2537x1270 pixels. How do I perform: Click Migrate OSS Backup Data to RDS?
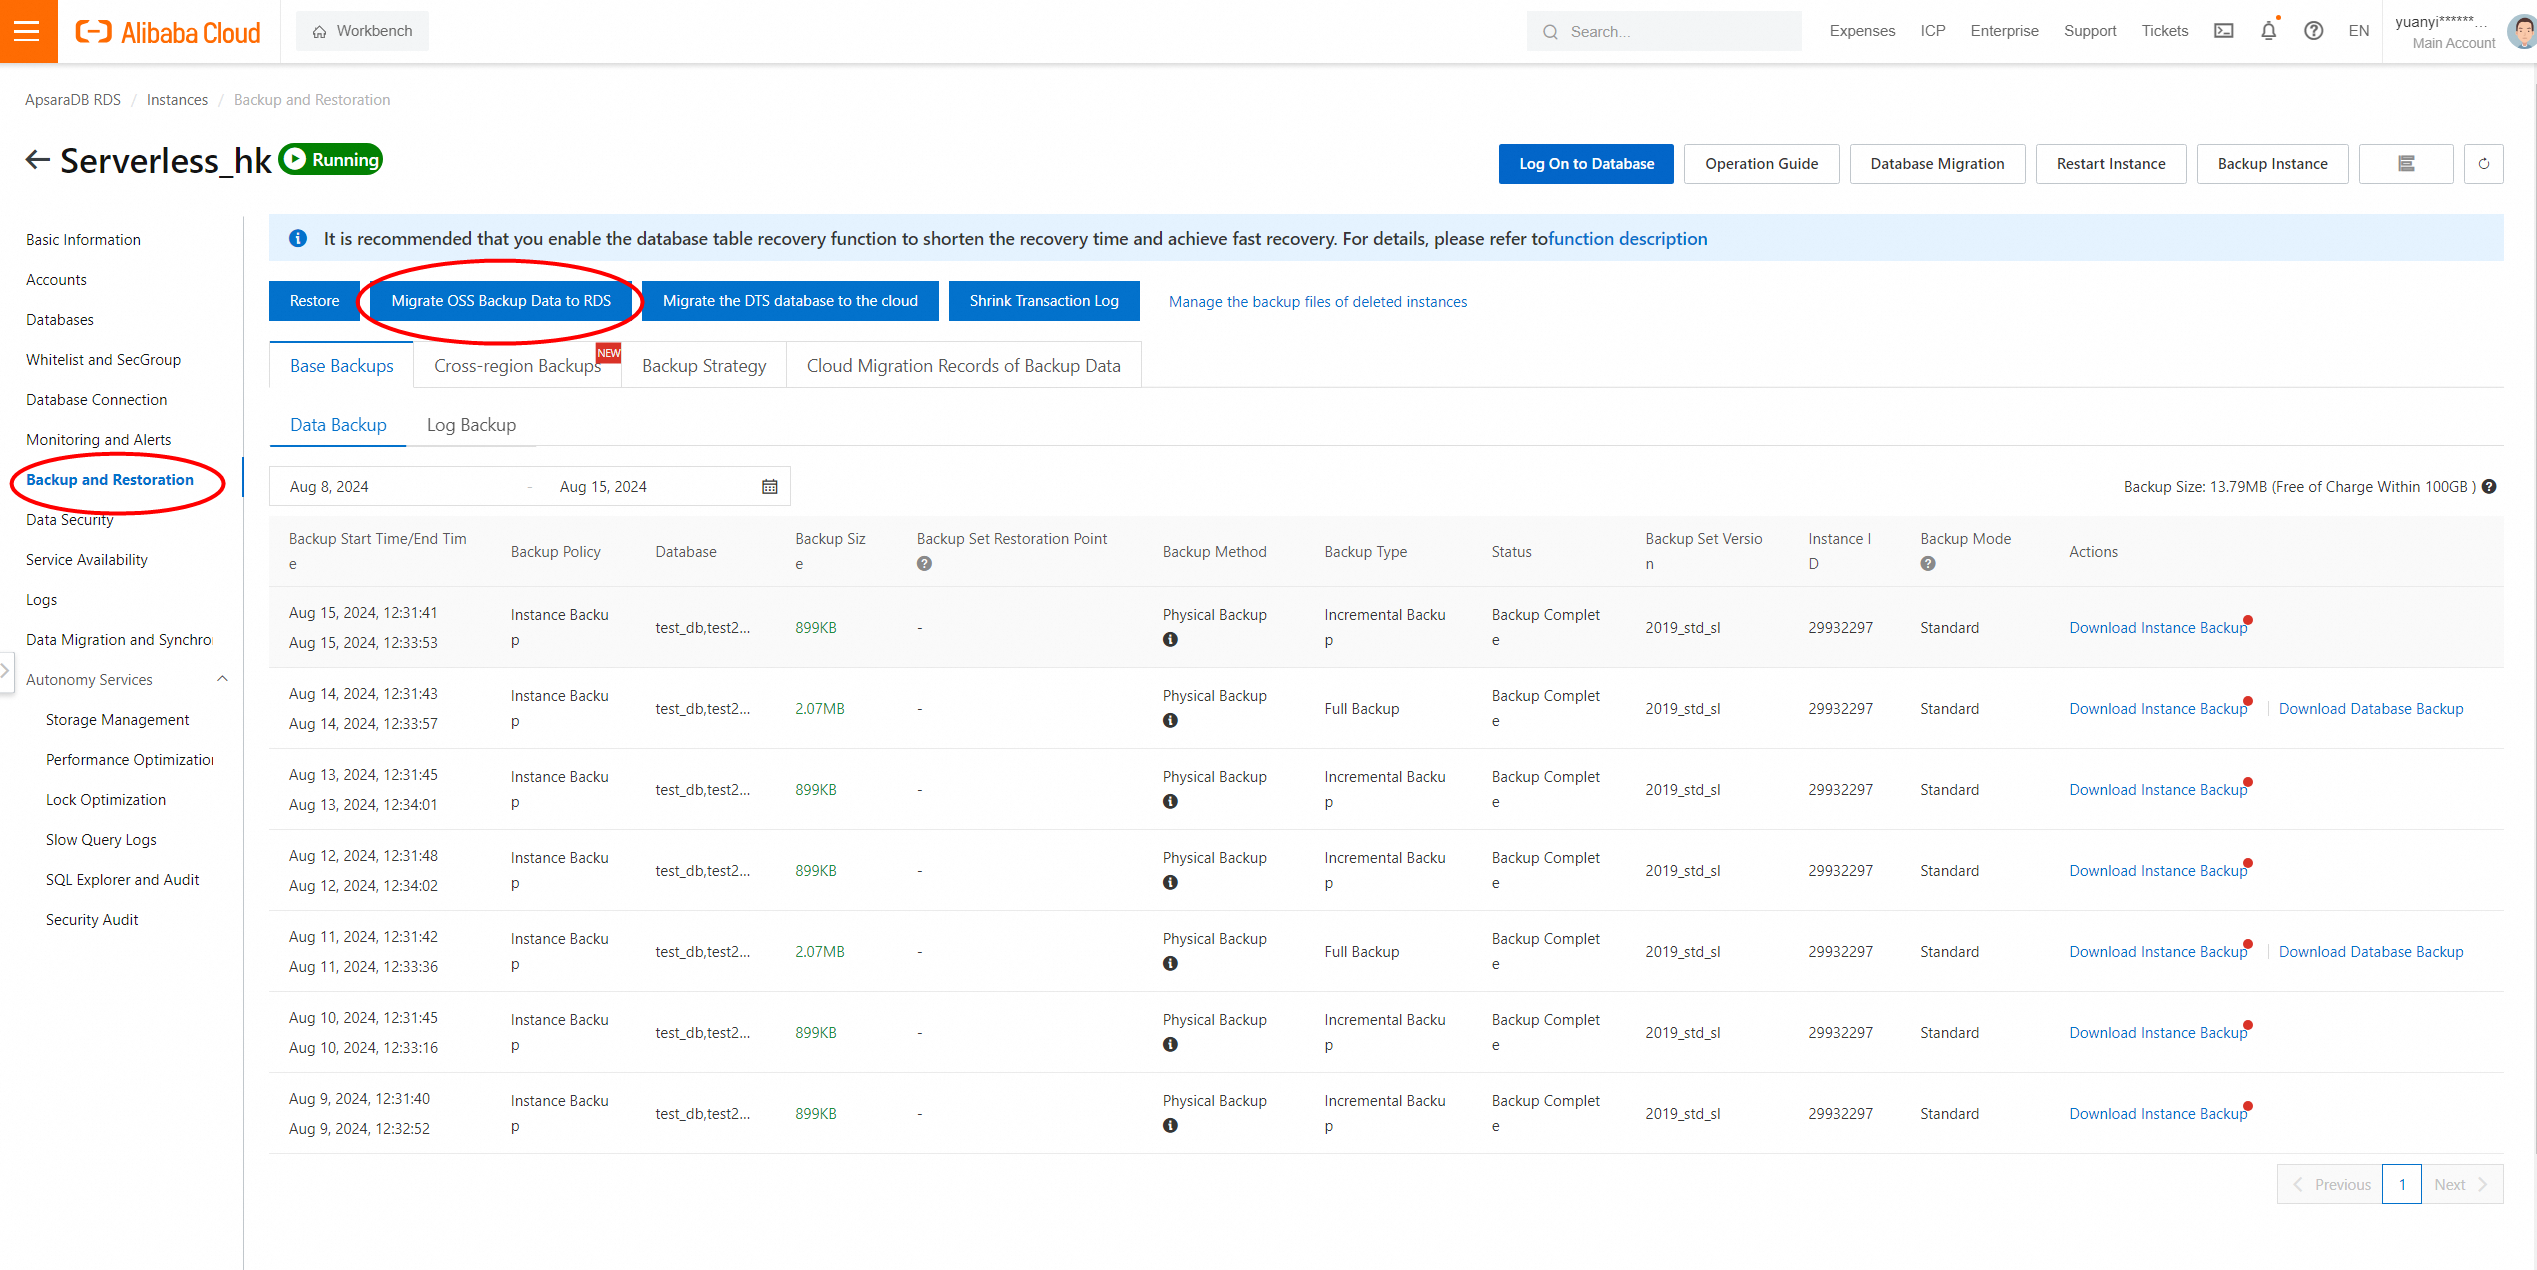(x=501, y=301)
